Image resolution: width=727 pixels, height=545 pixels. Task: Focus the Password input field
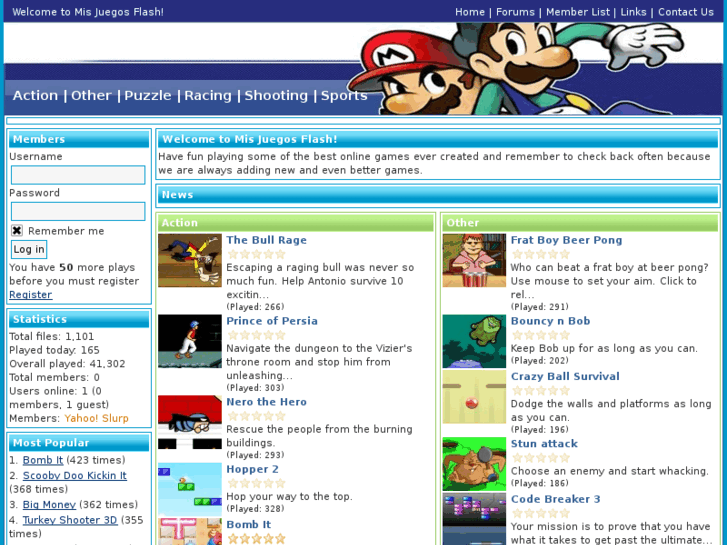click(78, 212)
